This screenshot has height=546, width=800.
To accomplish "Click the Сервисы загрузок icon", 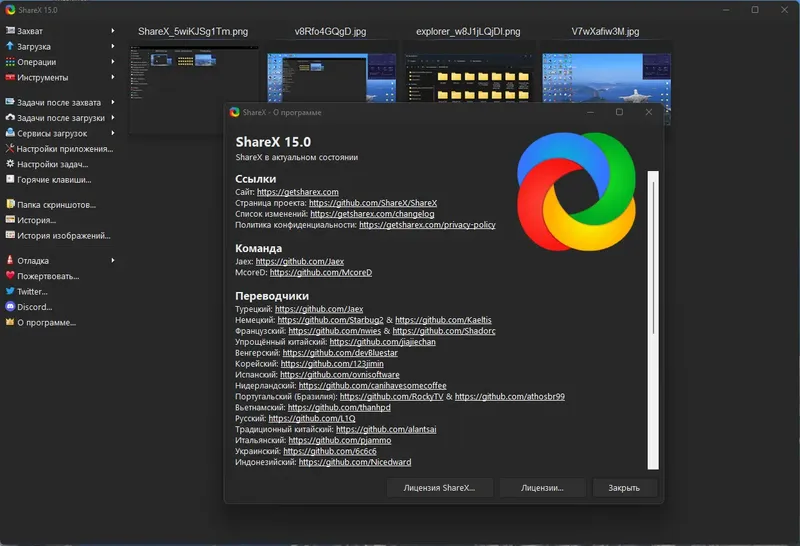I will pyautogui.click(x=10, y=133).
